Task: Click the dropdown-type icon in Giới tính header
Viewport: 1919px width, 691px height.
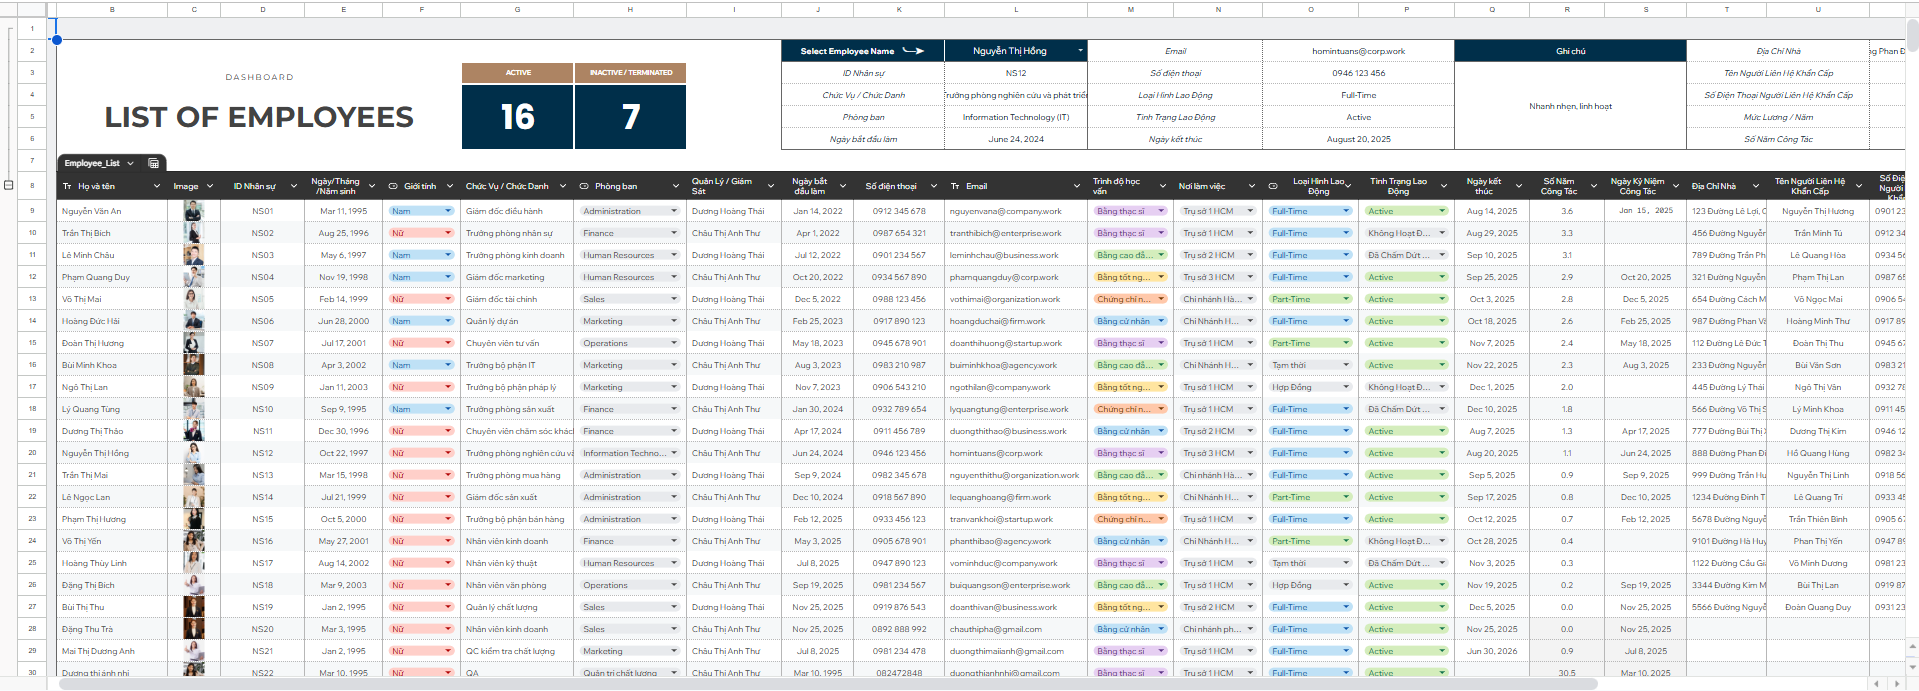Action: click(393, 186)
